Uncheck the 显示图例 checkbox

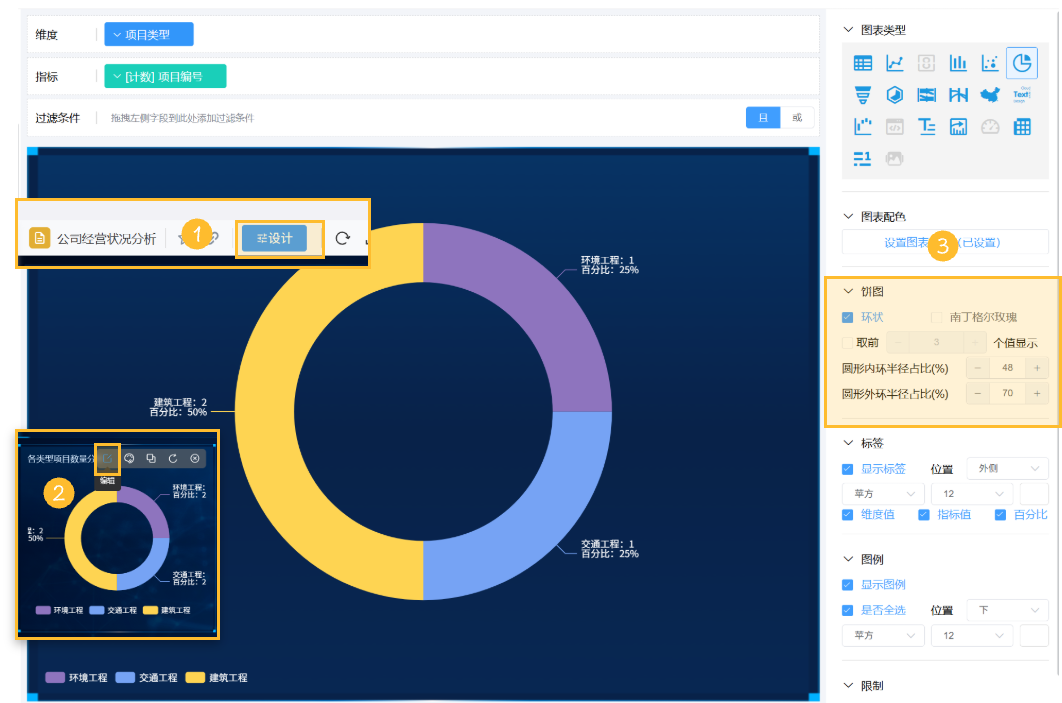[x=847, y=584]
